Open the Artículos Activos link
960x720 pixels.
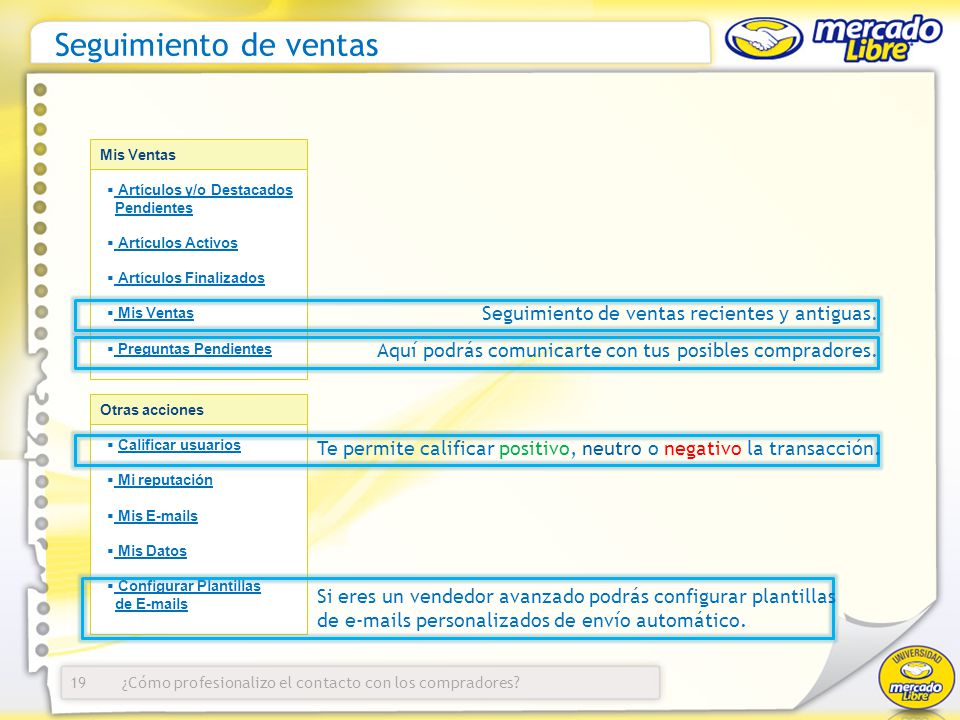coord(176,243)
